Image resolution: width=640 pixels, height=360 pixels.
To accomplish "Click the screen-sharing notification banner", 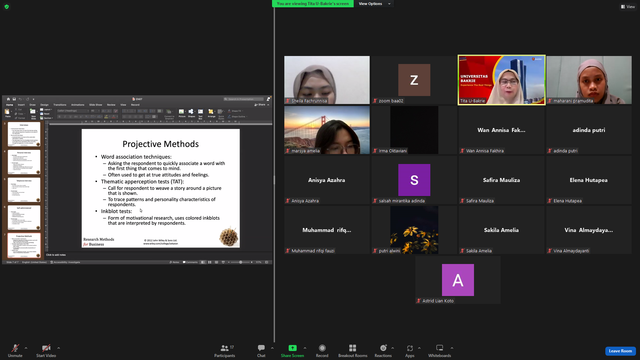I will click(x=313, y=4).
